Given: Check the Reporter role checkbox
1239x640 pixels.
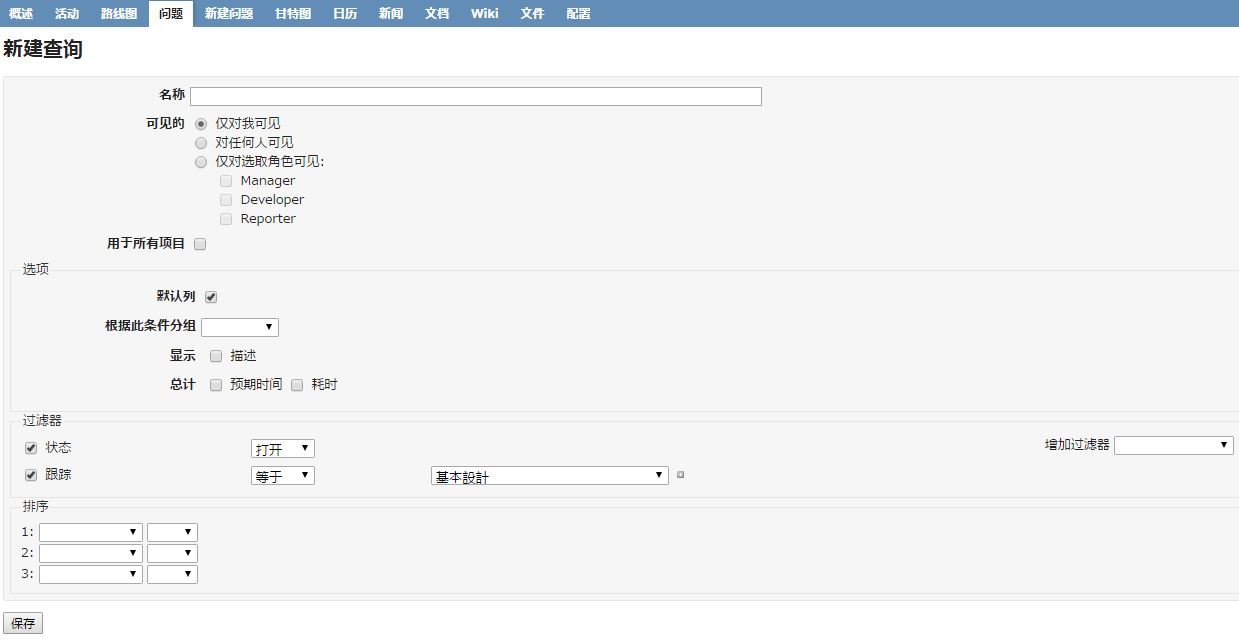Looking at the screenshot, I should pyautogui.click(x=226, y=219).
